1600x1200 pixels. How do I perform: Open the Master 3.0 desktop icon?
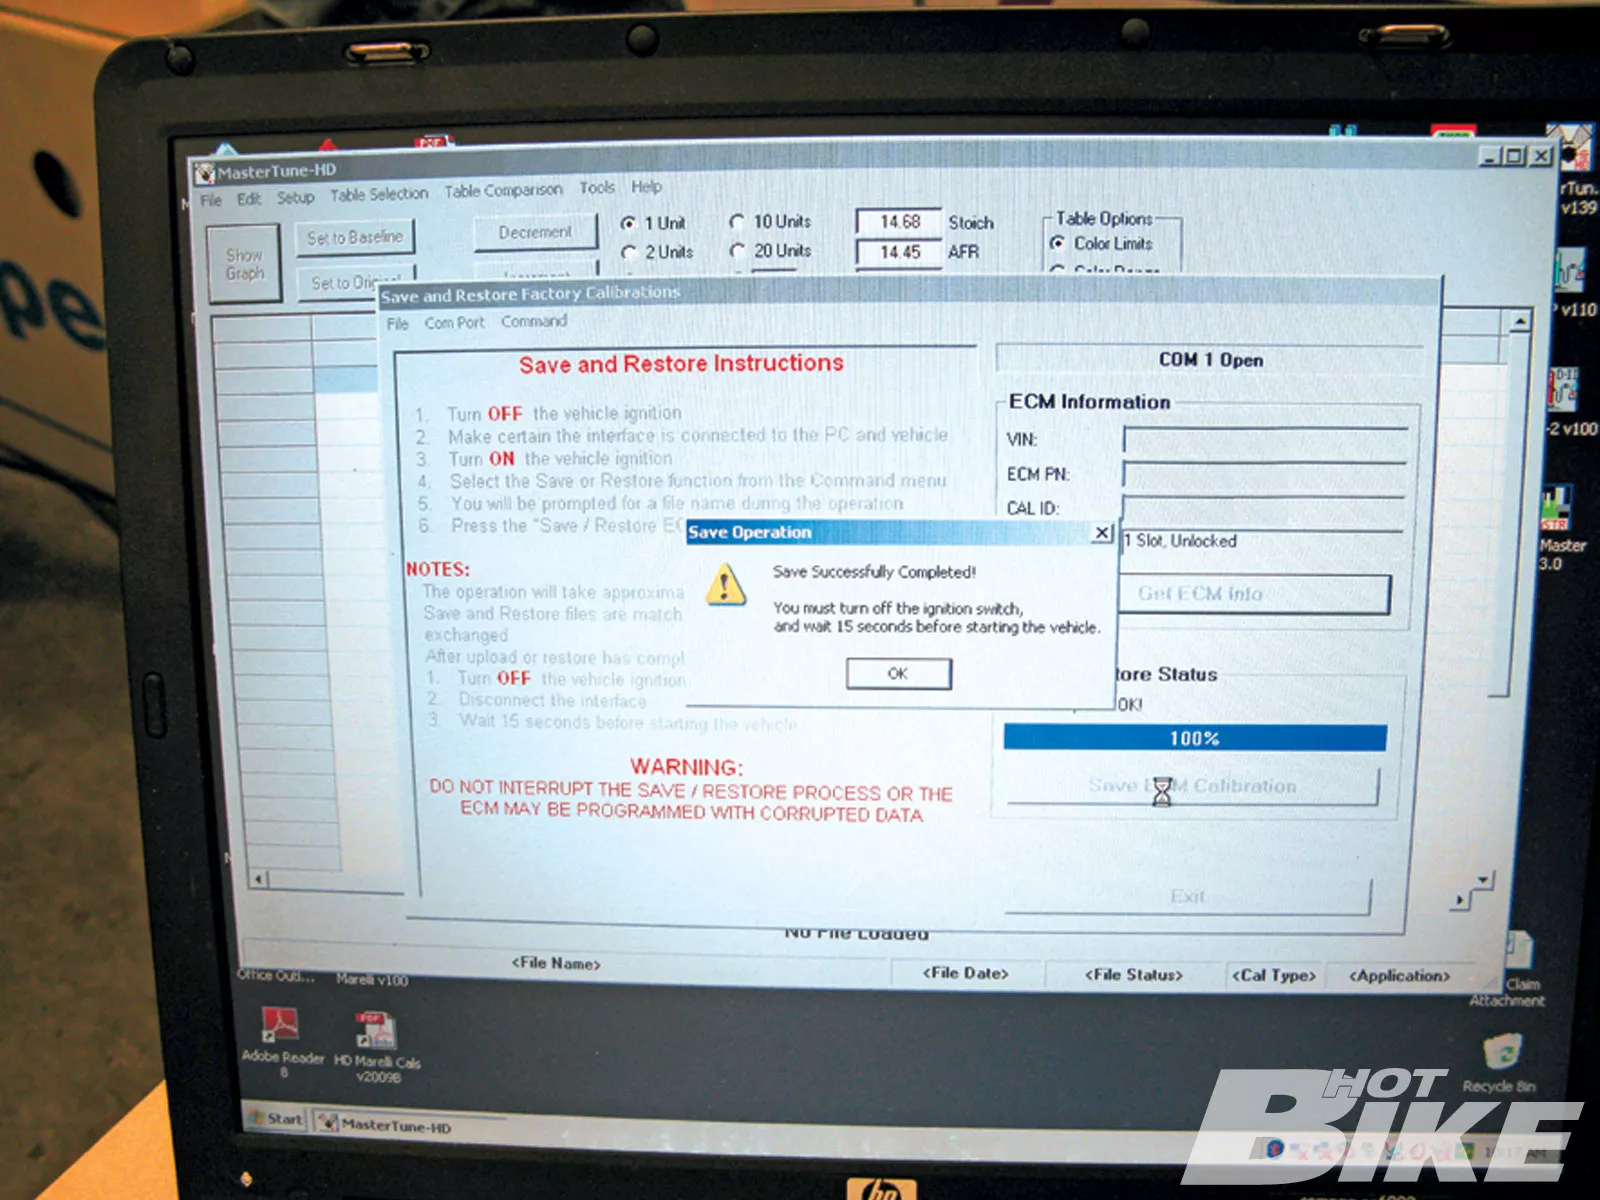click(x=1559, y=528)
